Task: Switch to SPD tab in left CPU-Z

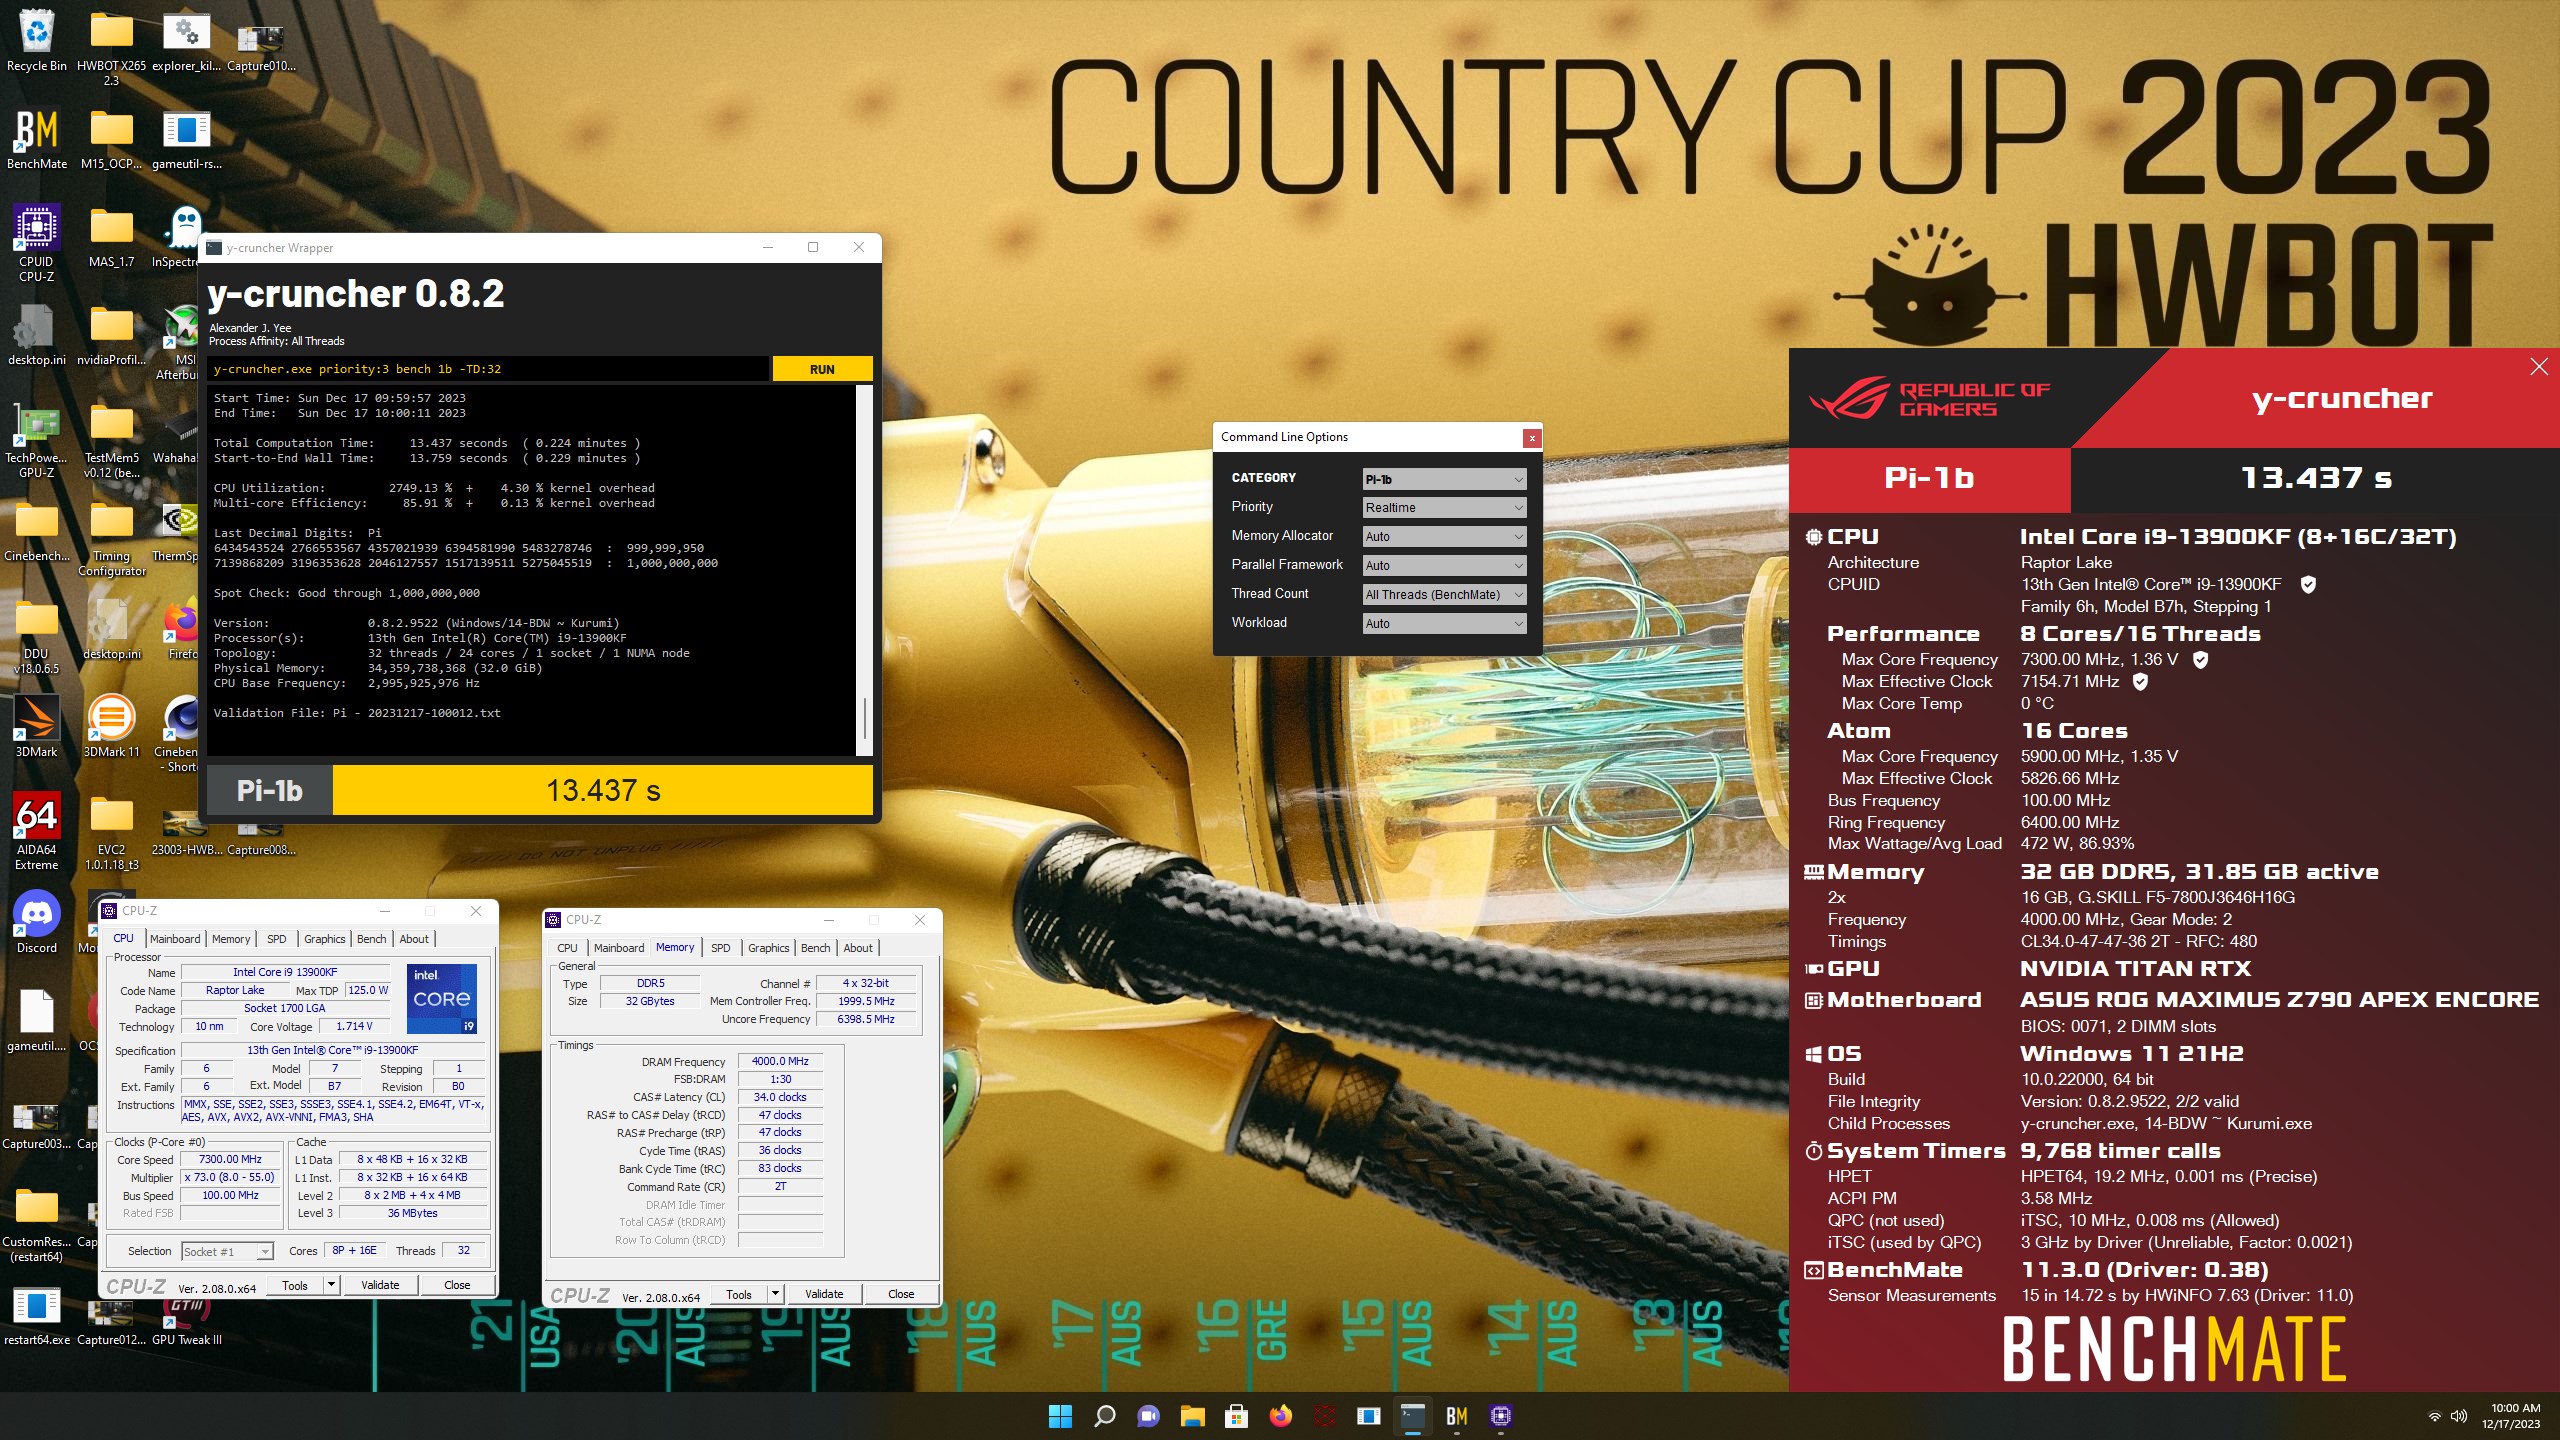Action: (277, 939)
